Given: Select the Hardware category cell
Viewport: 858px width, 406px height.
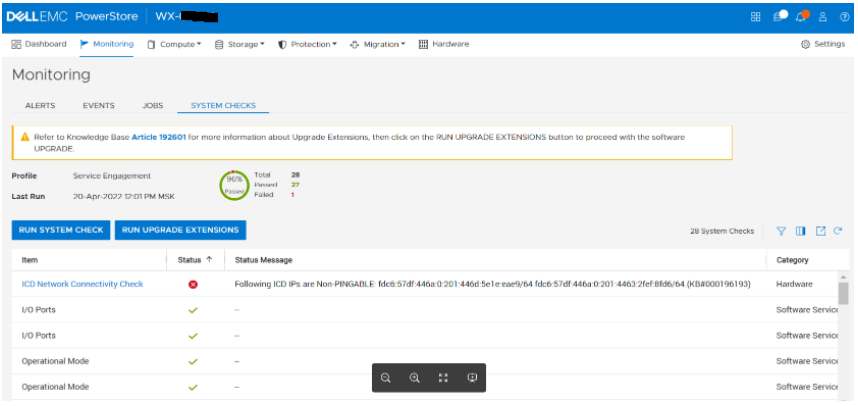Looking at the screenshot, I should click(795, 284).
